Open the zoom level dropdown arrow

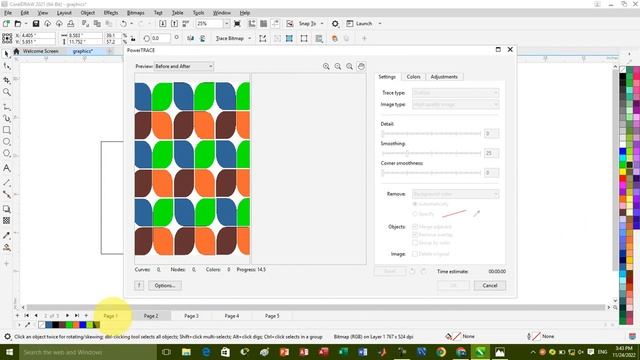pos(227,24)
